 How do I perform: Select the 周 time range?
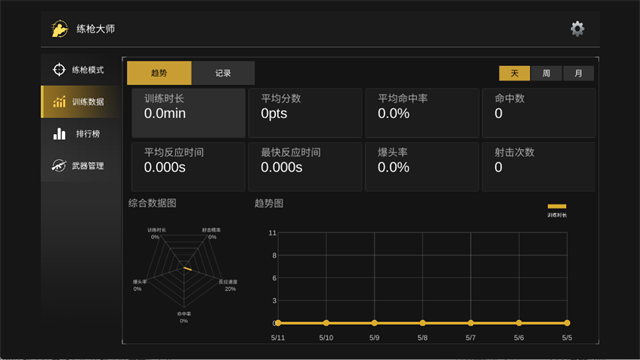click(546, 73)
